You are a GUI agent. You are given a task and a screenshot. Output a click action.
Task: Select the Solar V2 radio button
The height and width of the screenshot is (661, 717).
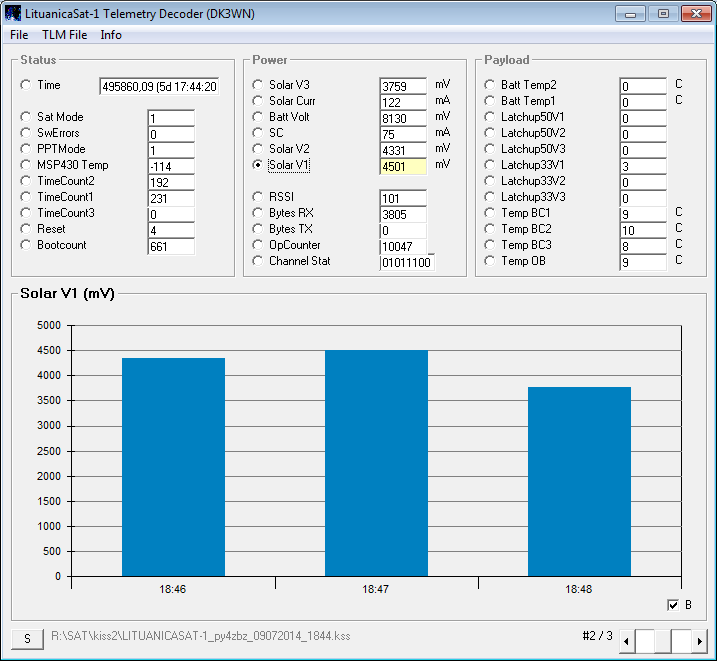point(257,149)
